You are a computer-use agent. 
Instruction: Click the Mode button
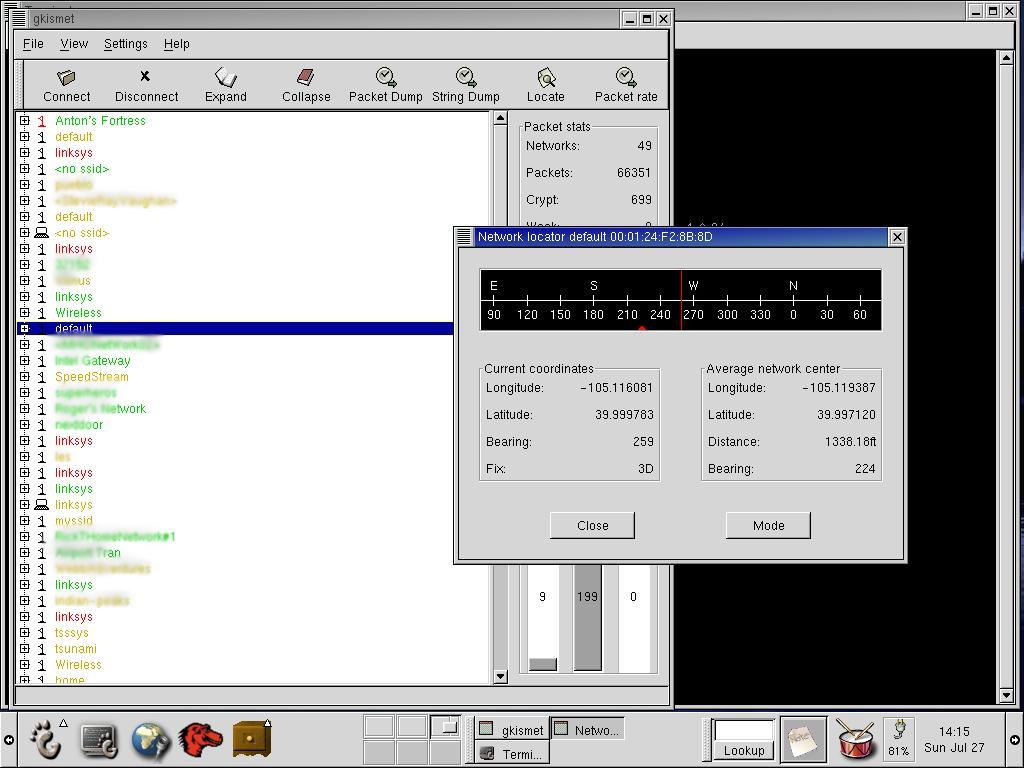(768, 525)
